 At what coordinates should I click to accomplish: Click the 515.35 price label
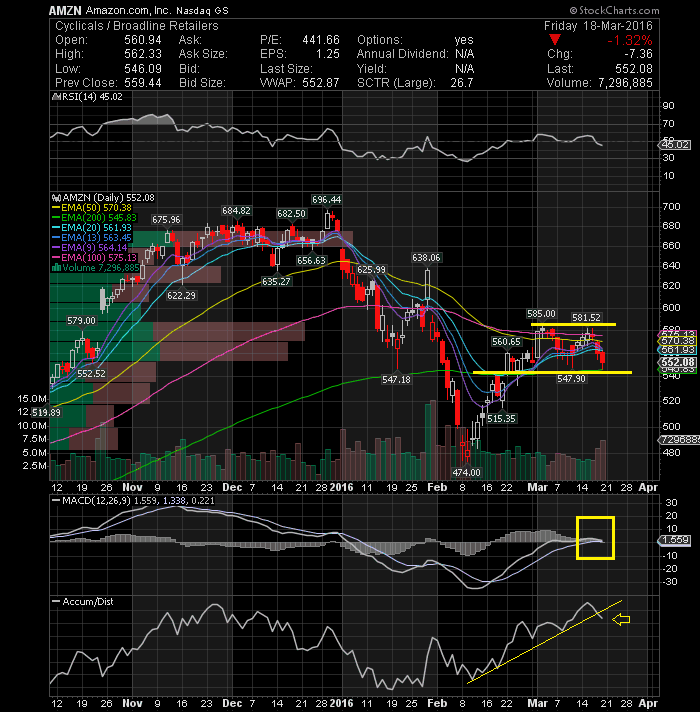coord(501,419)
